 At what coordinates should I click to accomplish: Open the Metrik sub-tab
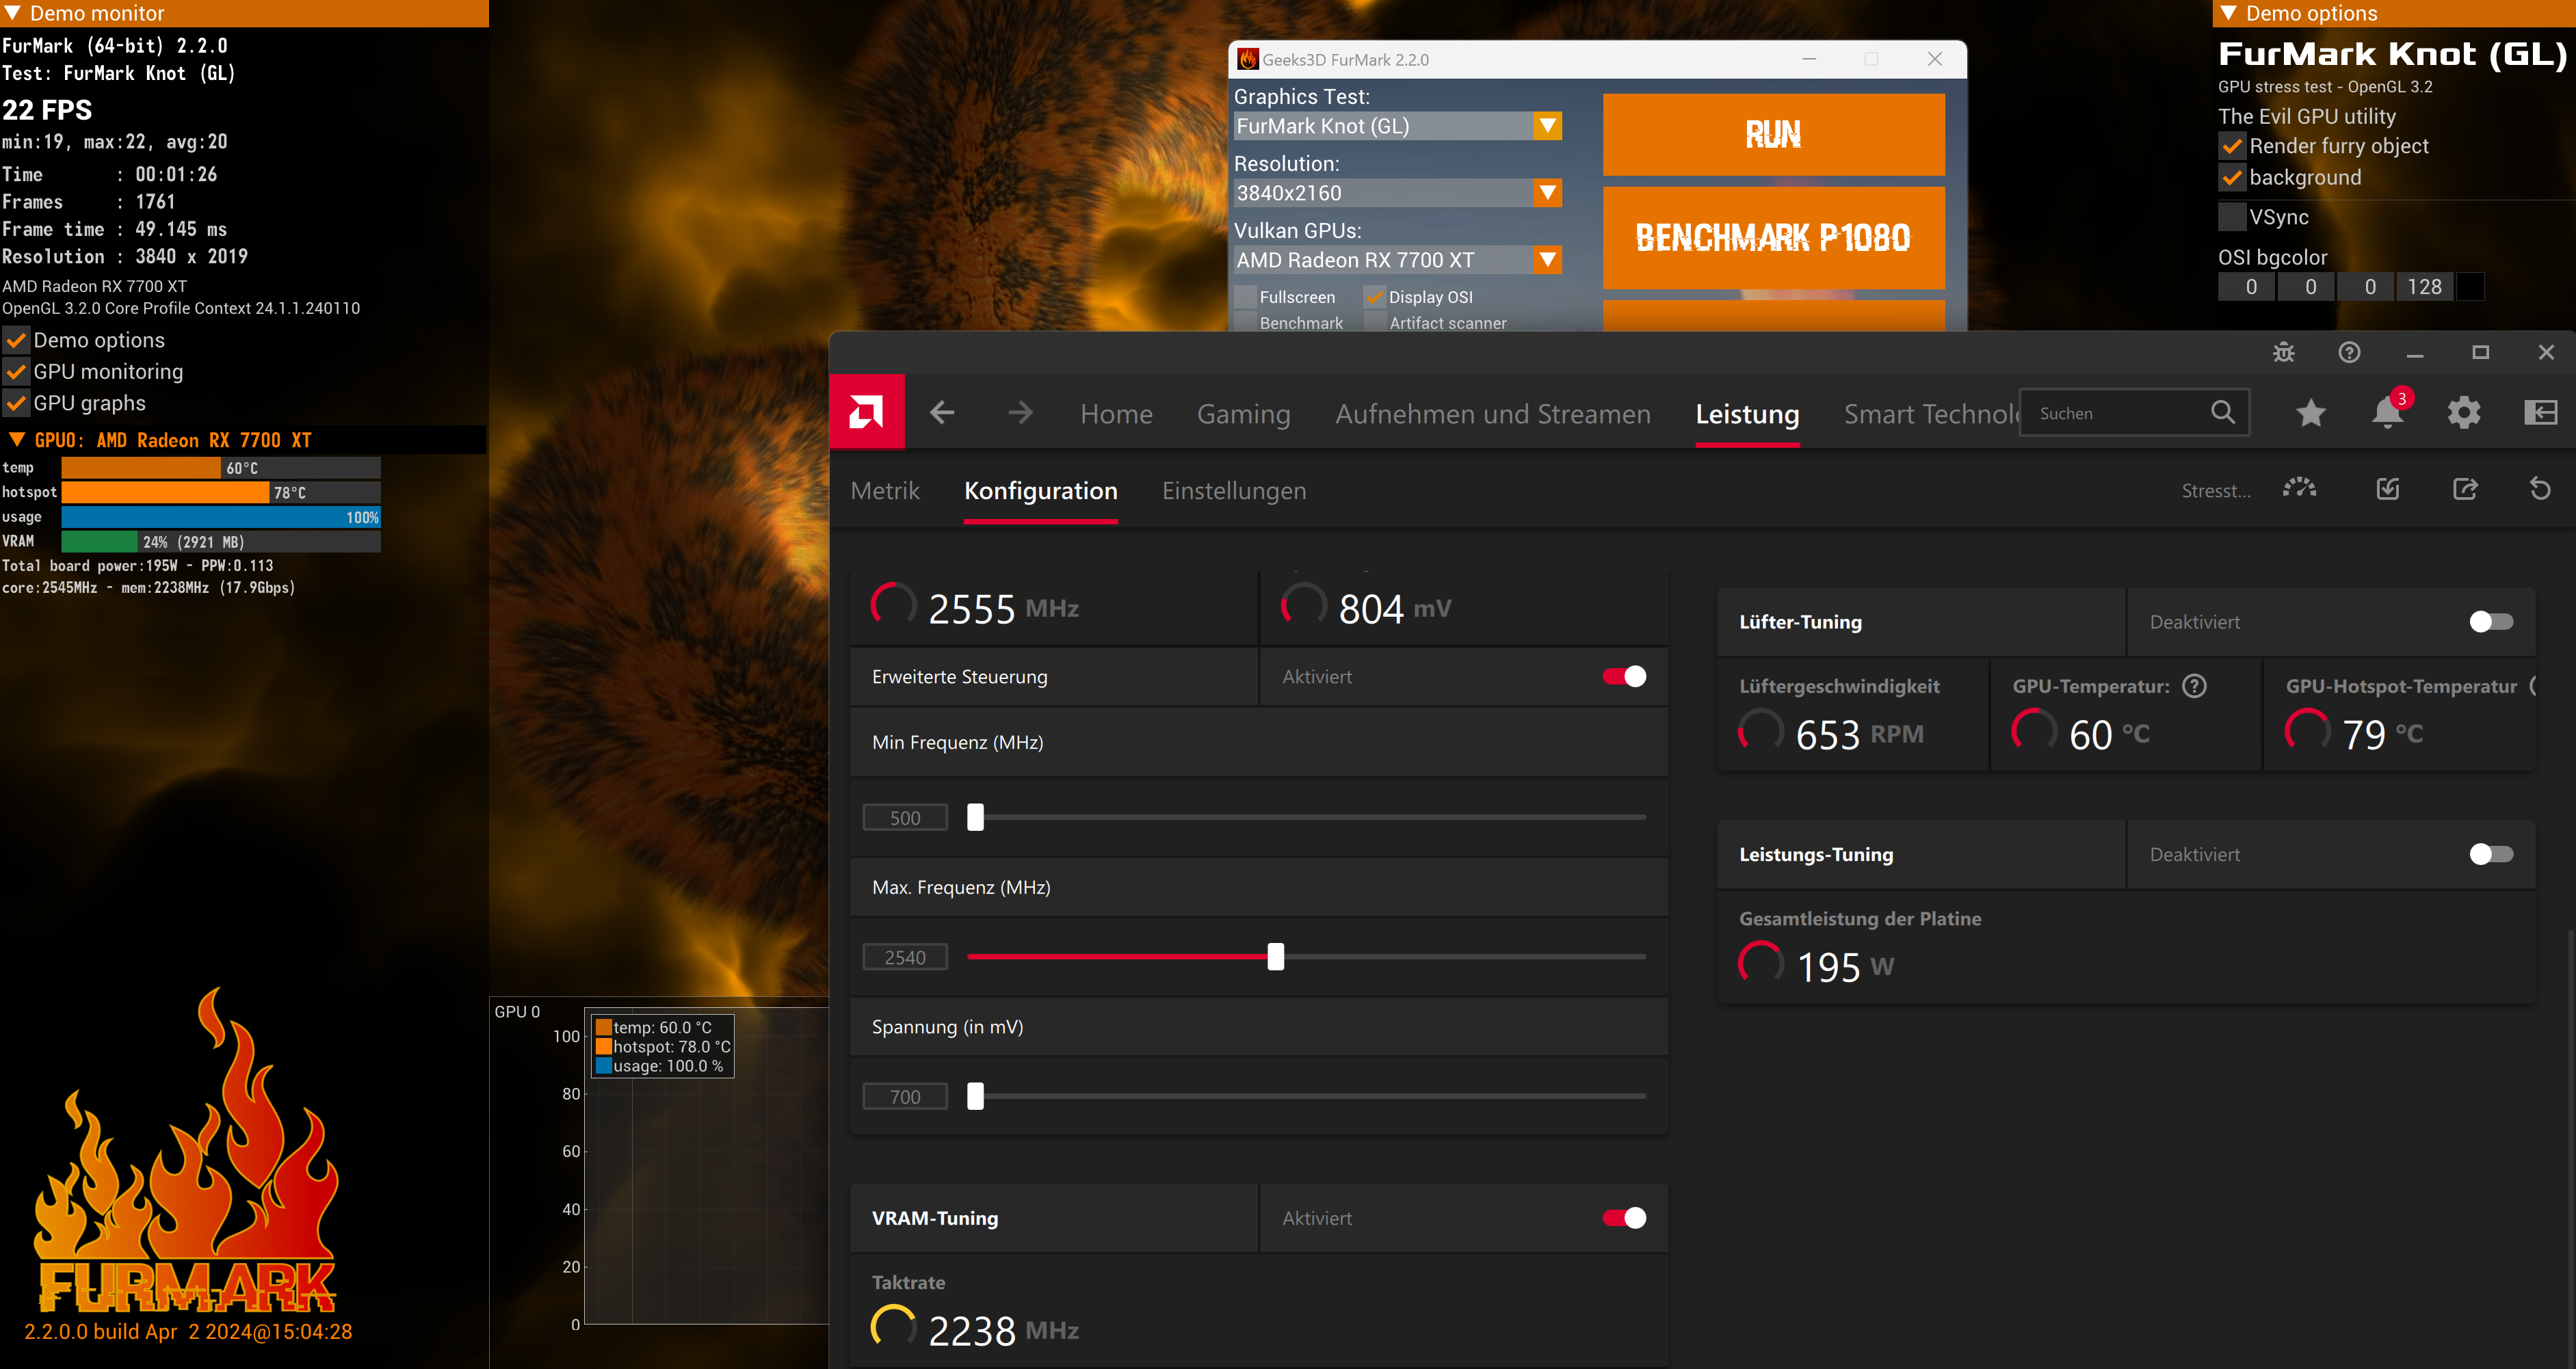click(885, 491)
